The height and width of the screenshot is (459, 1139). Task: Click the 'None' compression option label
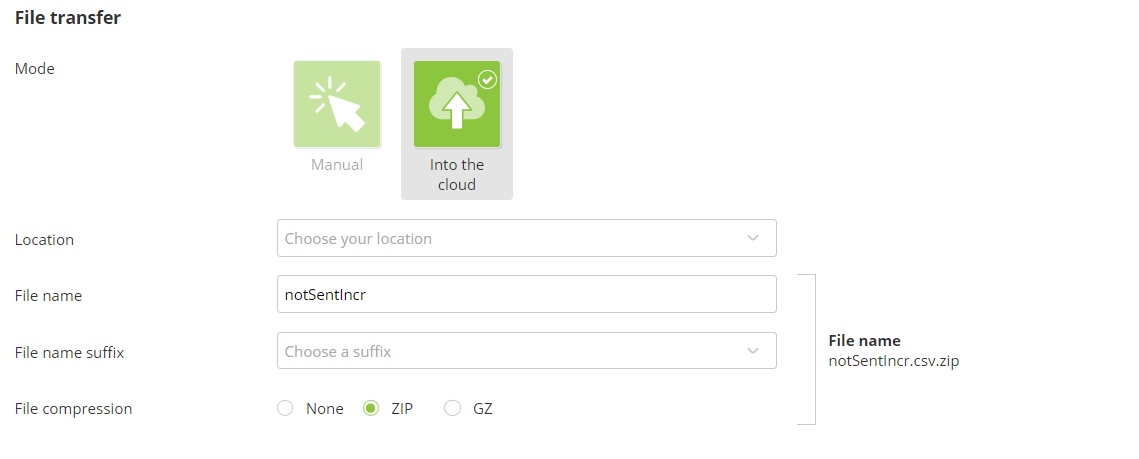pyautogui.click(x=325, y=409)
